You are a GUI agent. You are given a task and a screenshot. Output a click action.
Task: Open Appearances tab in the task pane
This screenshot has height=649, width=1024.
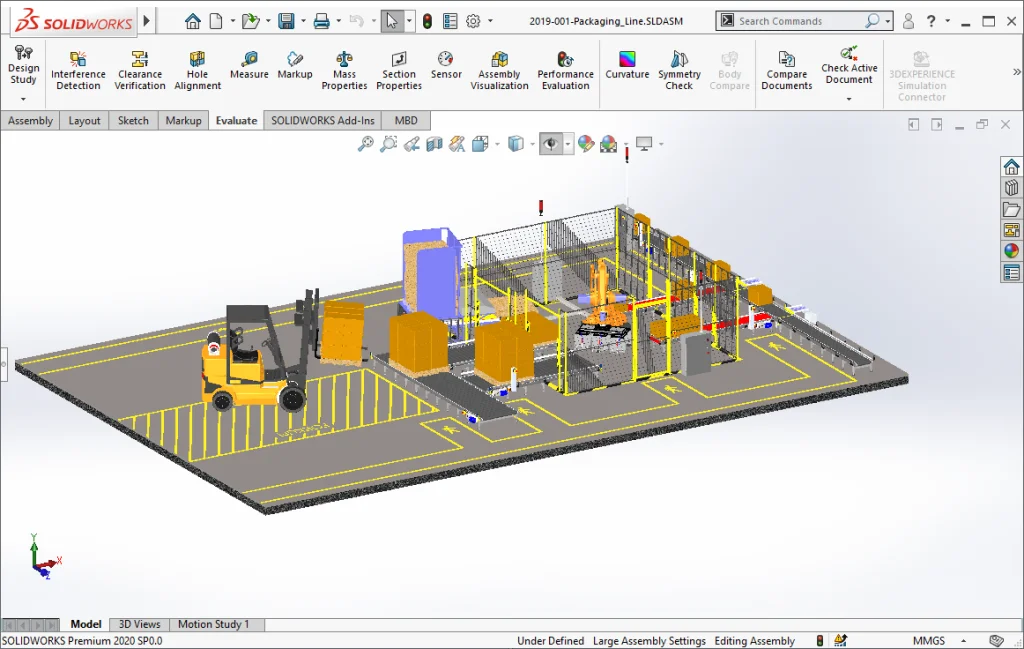[1011, 251]
